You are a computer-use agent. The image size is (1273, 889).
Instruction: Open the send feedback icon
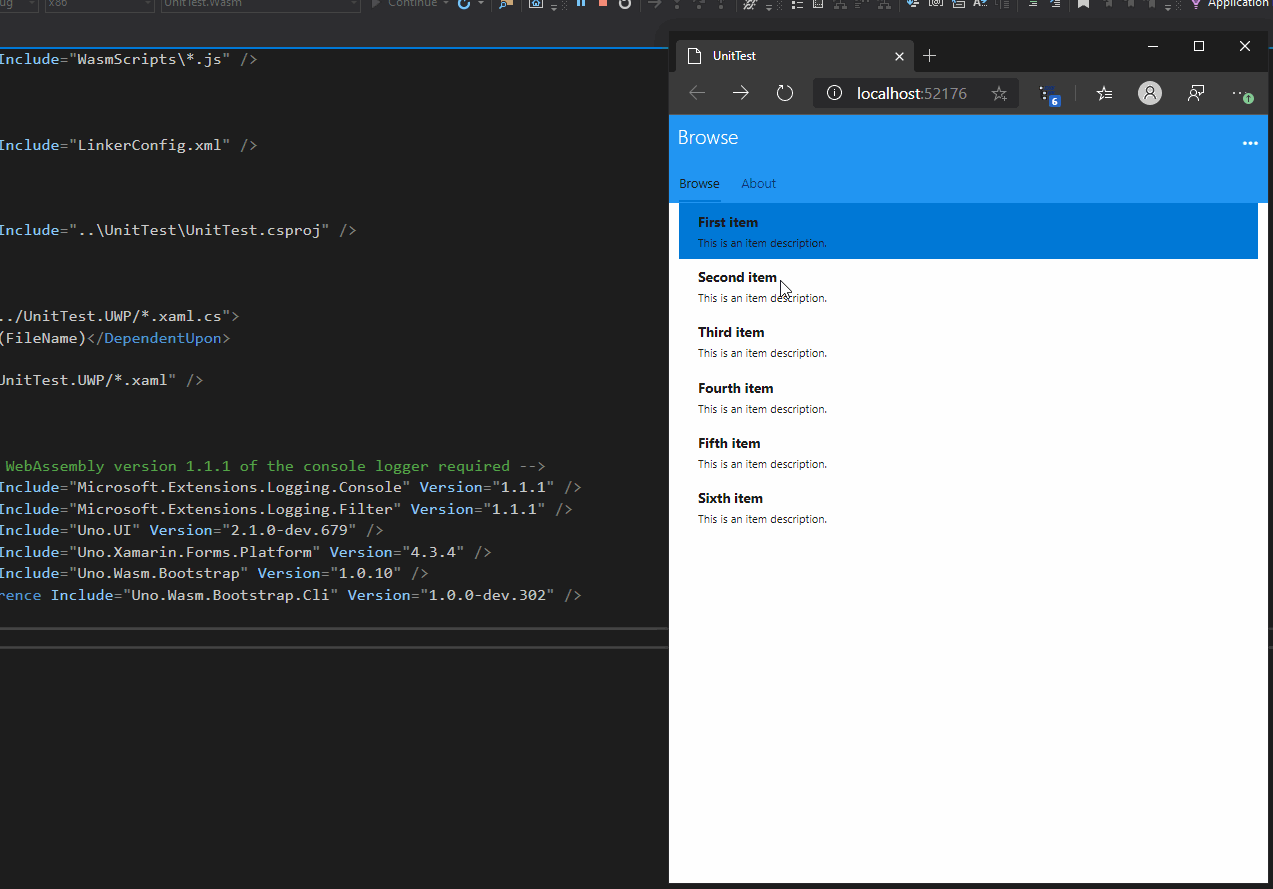[1196, 93]
